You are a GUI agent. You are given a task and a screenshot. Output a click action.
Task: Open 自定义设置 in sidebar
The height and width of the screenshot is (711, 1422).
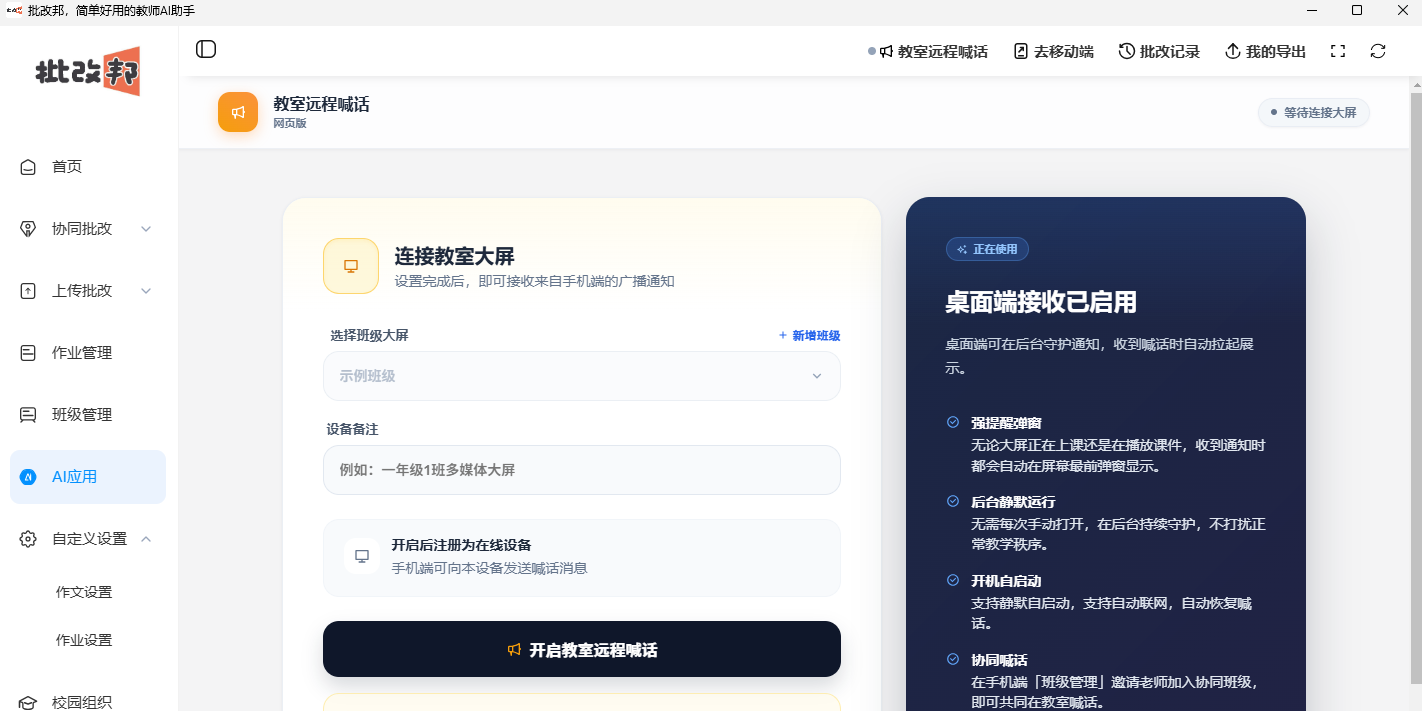click(88, 539)
